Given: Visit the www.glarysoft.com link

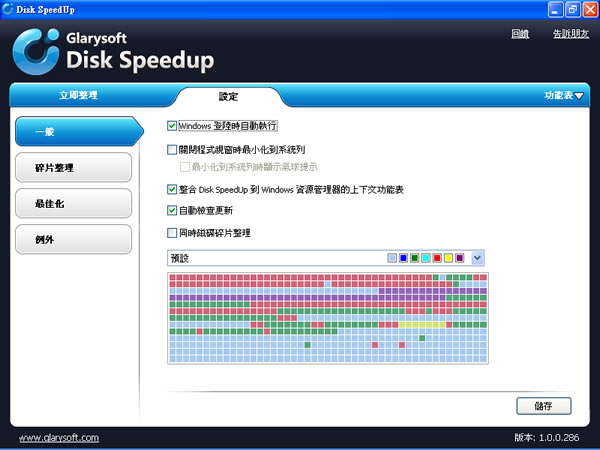Looking at the screenshot, I should pyautogui.click(x=59, y=437).
